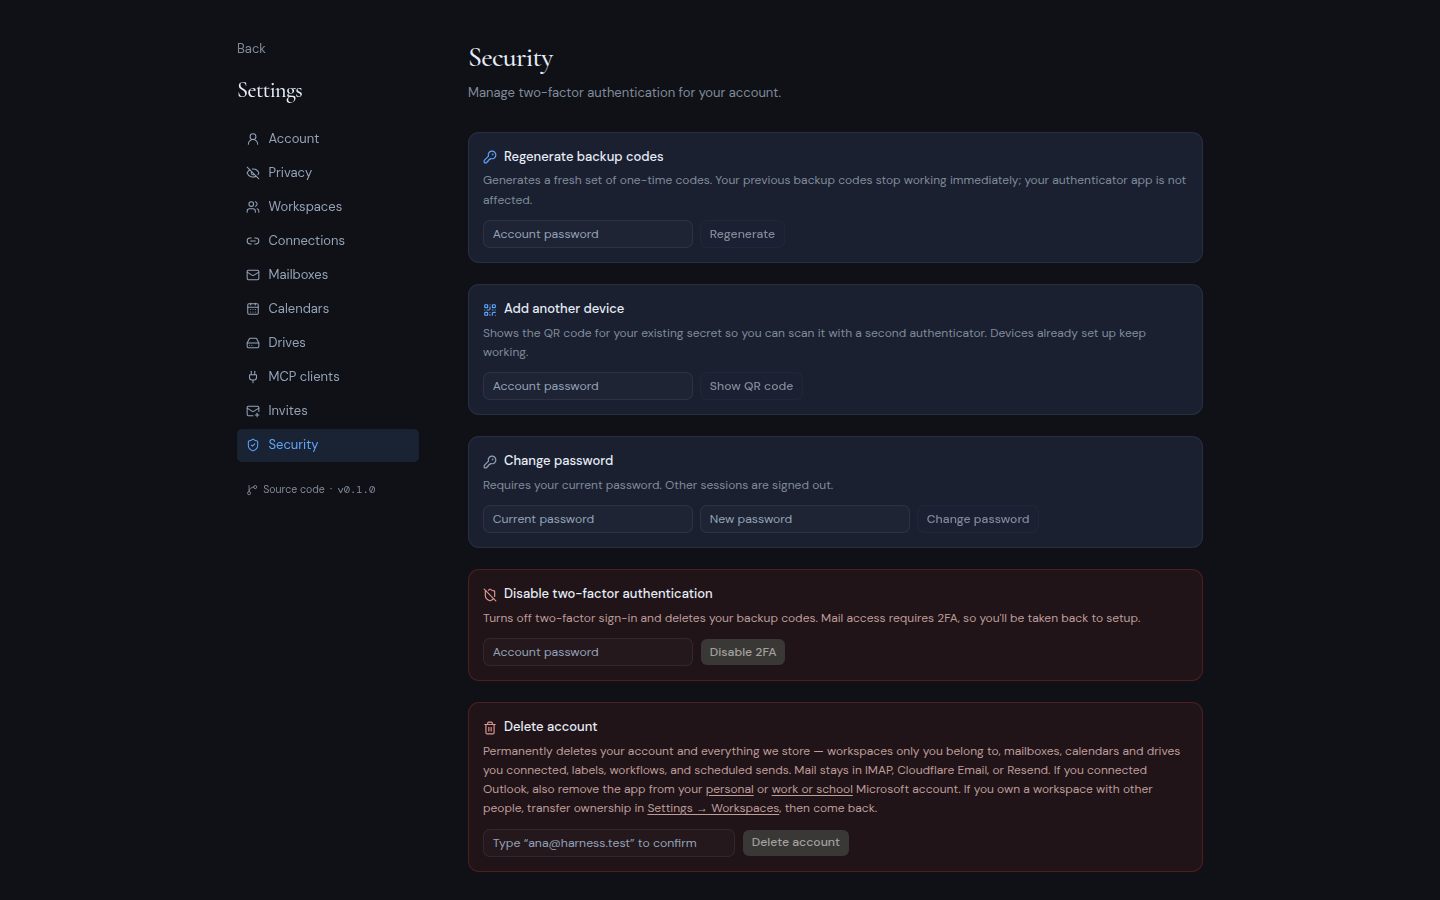This screenshot has width=1440, height=900.
Task: Click the key icon beside Change password
Action: coord(490,462)
